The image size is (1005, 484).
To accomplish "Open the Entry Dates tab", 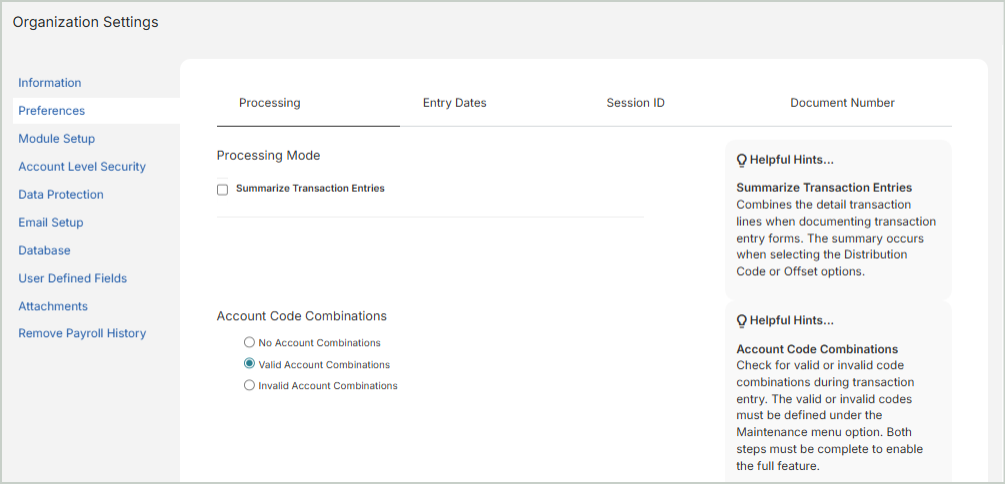I will point(454,103).
